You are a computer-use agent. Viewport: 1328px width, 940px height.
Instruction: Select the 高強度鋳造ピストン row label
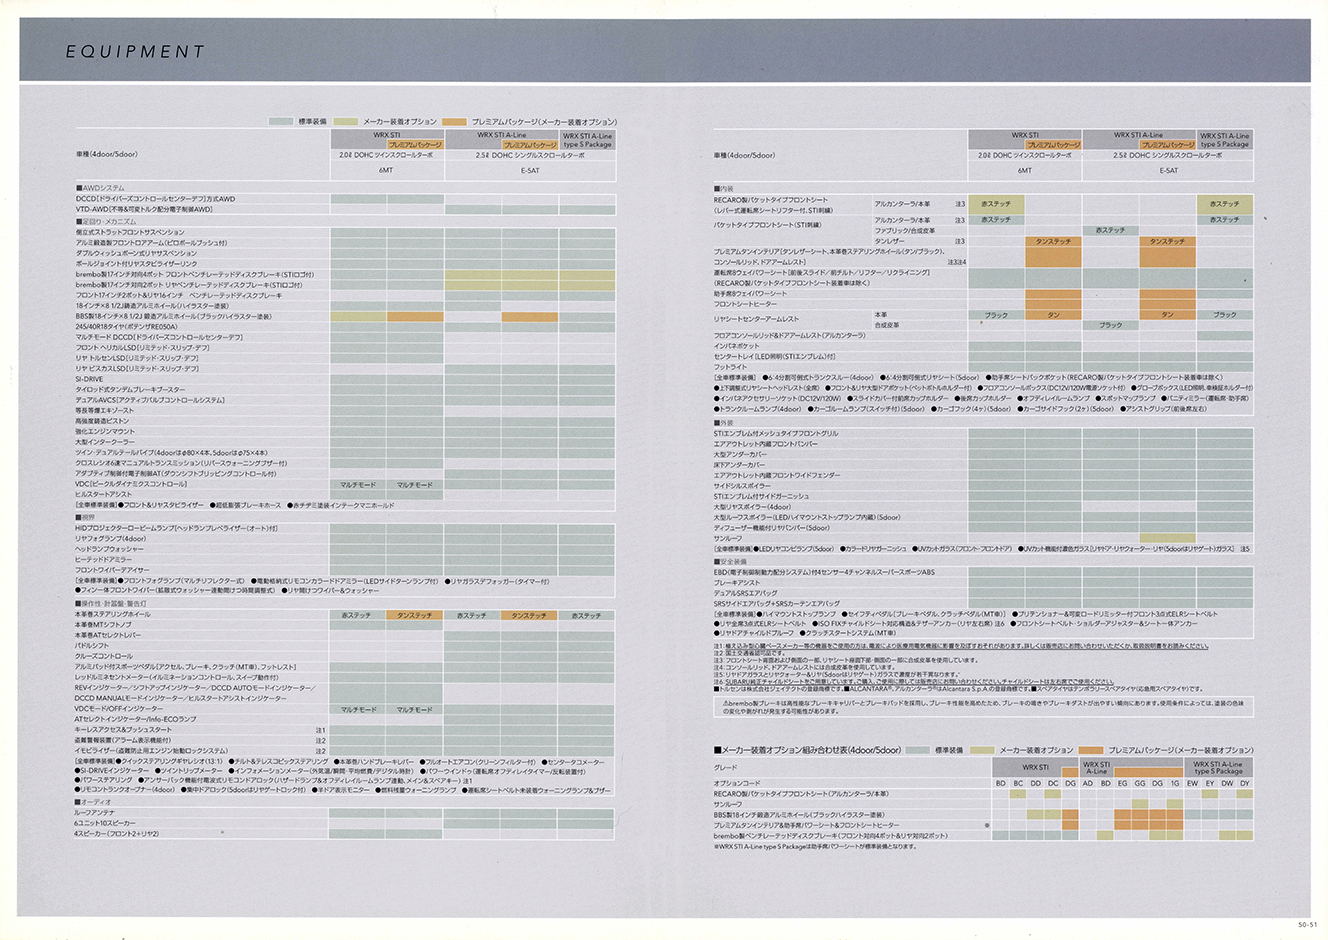(102, 421)
